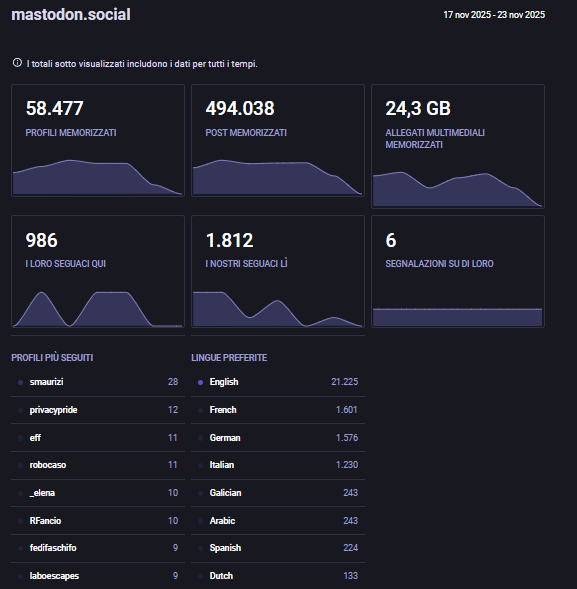Click the Dutch language row
577x589 pixels.
pos(278,576)
